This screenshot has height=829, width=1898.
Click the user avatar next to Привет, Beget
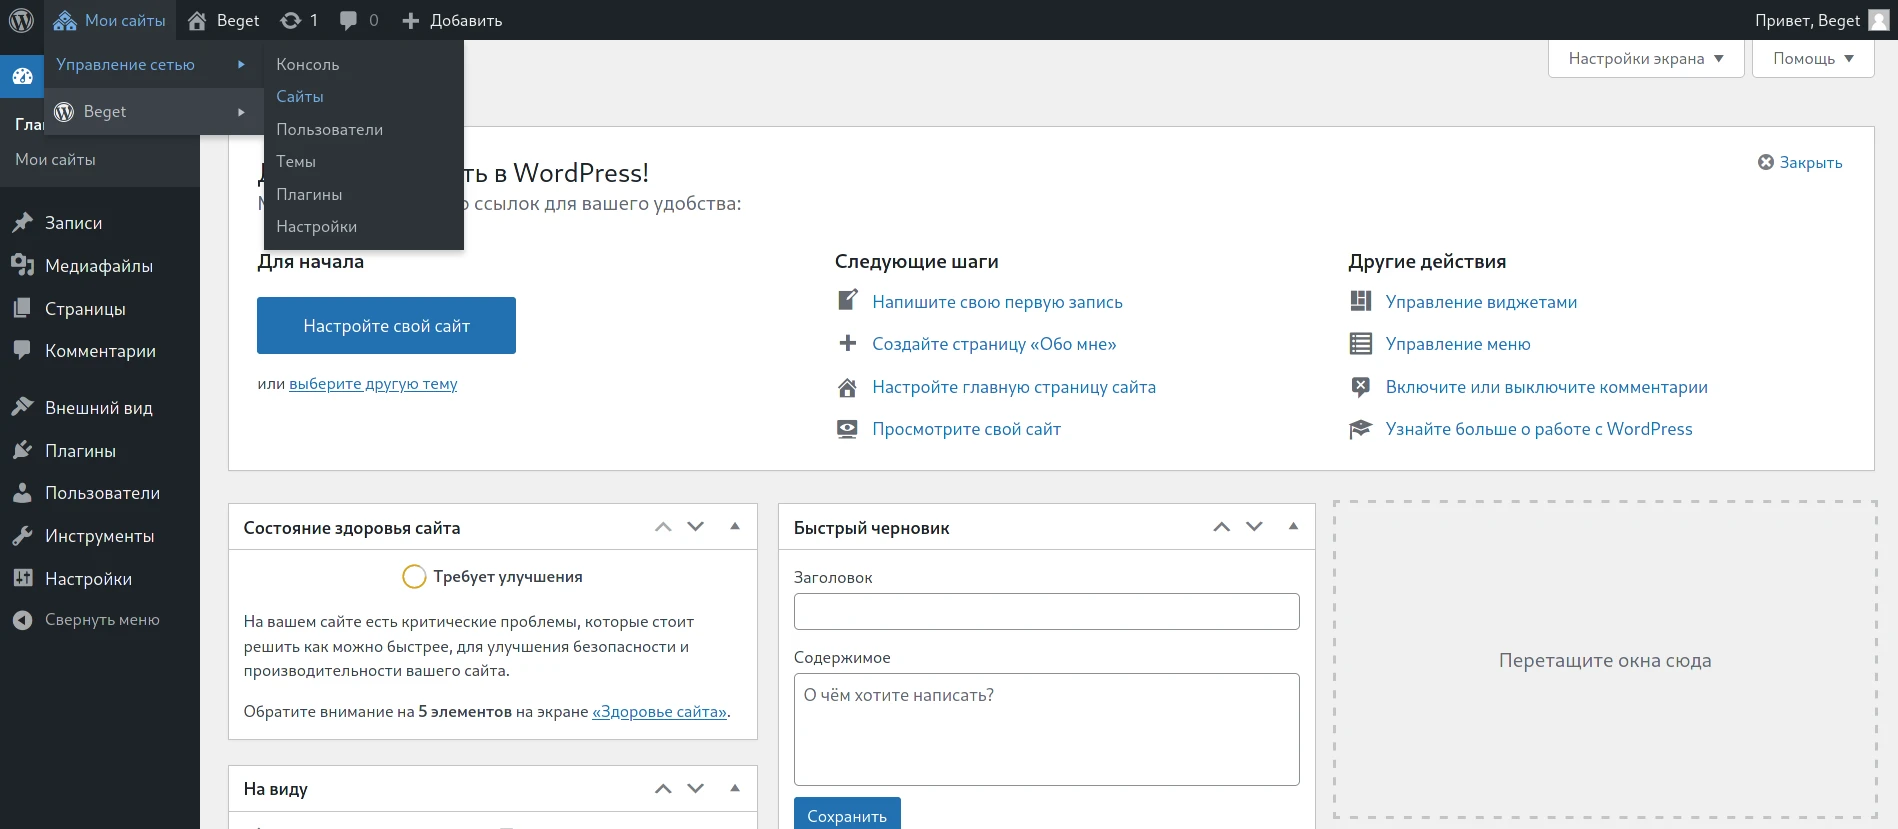[x=1878, y=20]
